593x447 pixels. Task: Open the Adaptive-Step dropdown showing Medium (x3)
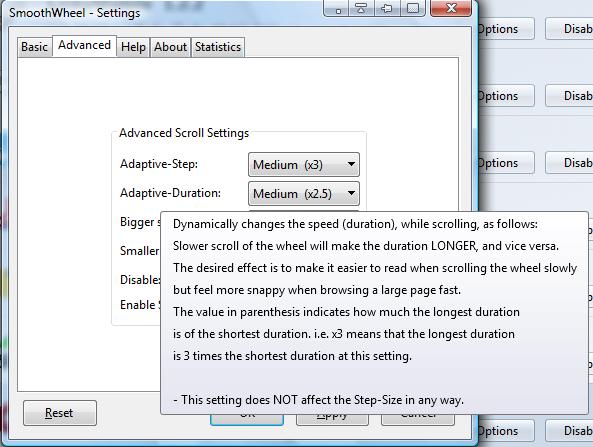tap(304, 165)
